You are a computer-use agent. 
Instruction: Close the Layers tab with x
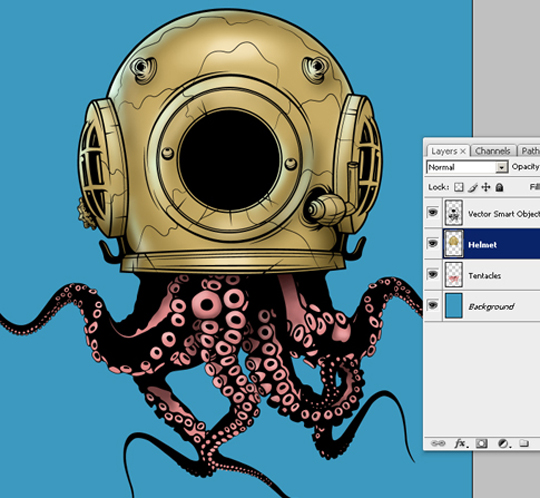(x=463, y=151)
